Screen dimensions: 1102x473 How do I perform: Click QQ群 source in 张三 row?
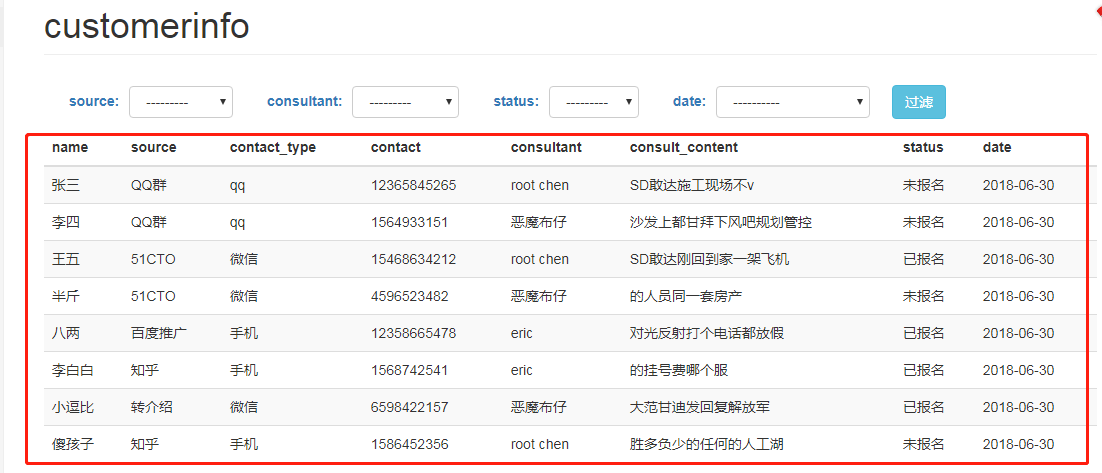pos(151,186)
